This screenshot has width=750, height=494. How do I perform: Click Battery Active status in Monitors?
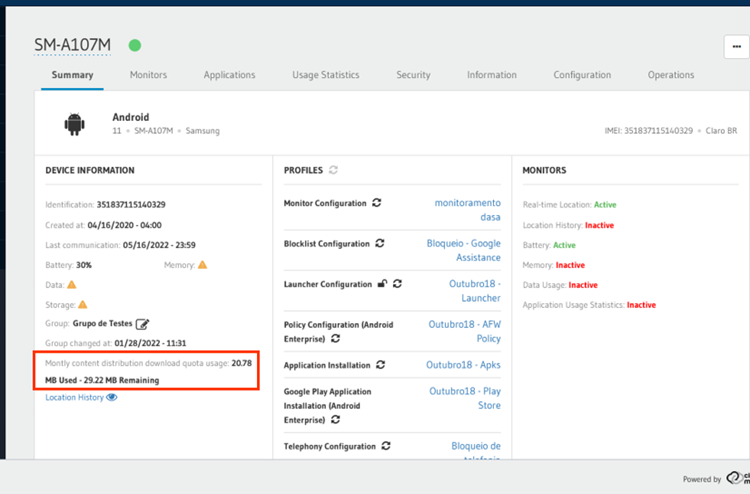click(x=564, y=245)
